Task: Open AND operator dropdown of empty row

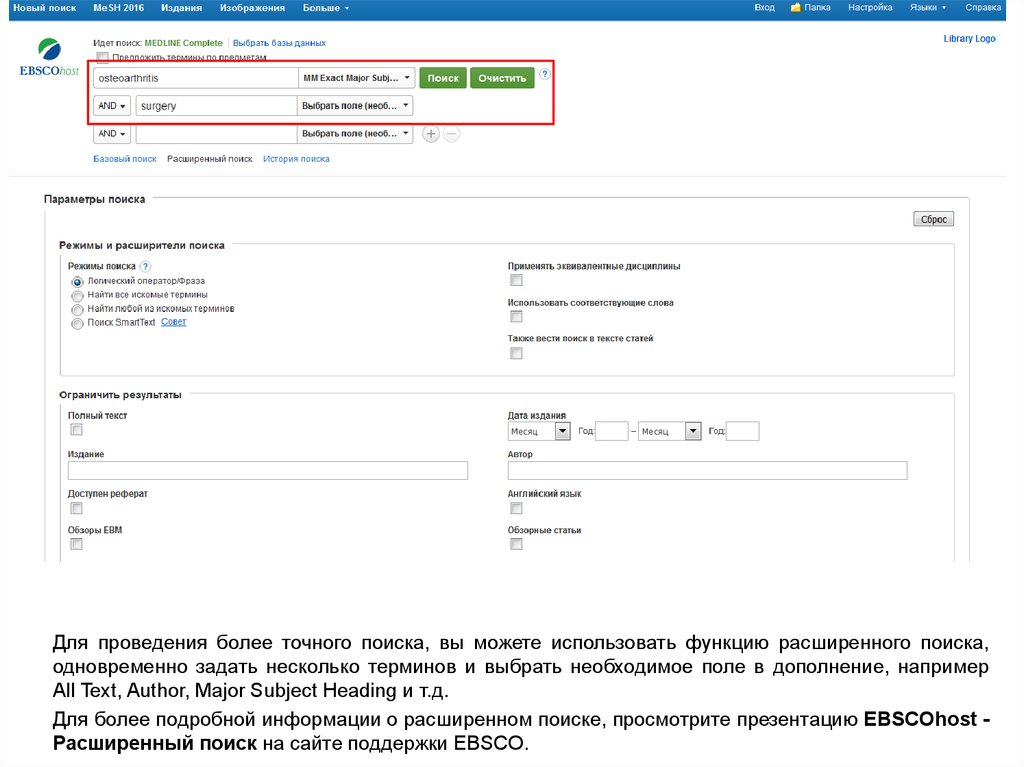Action: click(112, 133)
